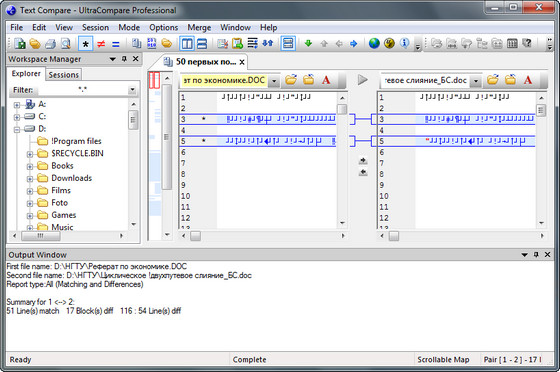The image size is (560, 372).
Task: Click right pane vertical scrollbar thumb
Action: [541, 110]
